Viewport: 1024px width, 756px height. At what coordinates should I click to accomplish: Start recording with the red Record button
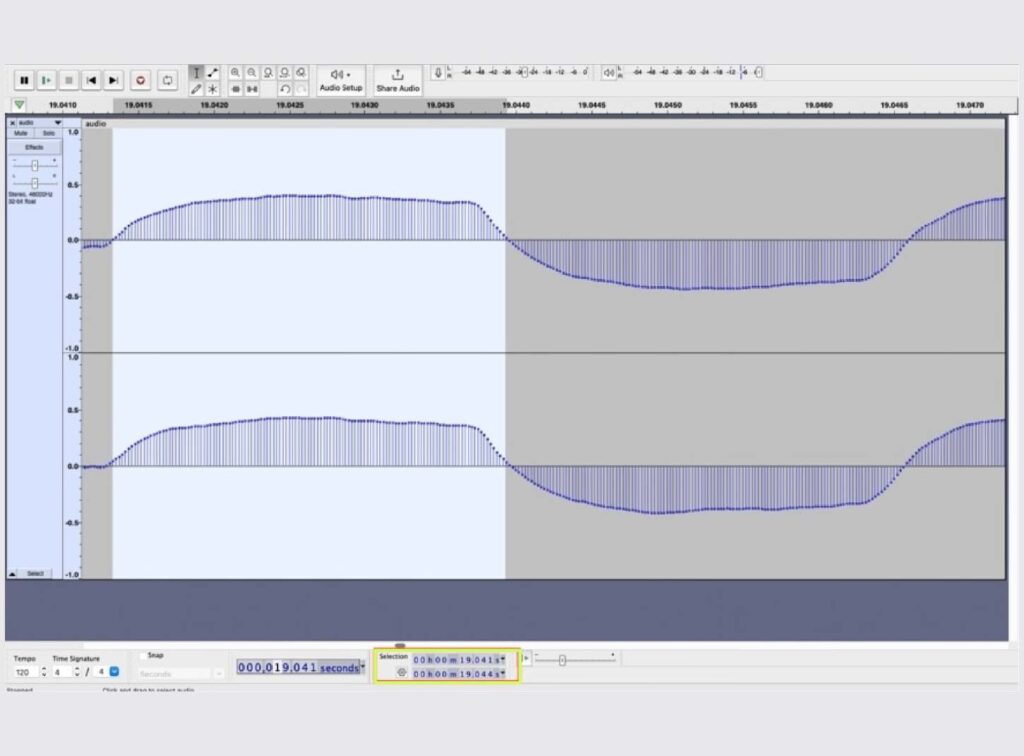(x=140, y=80)
